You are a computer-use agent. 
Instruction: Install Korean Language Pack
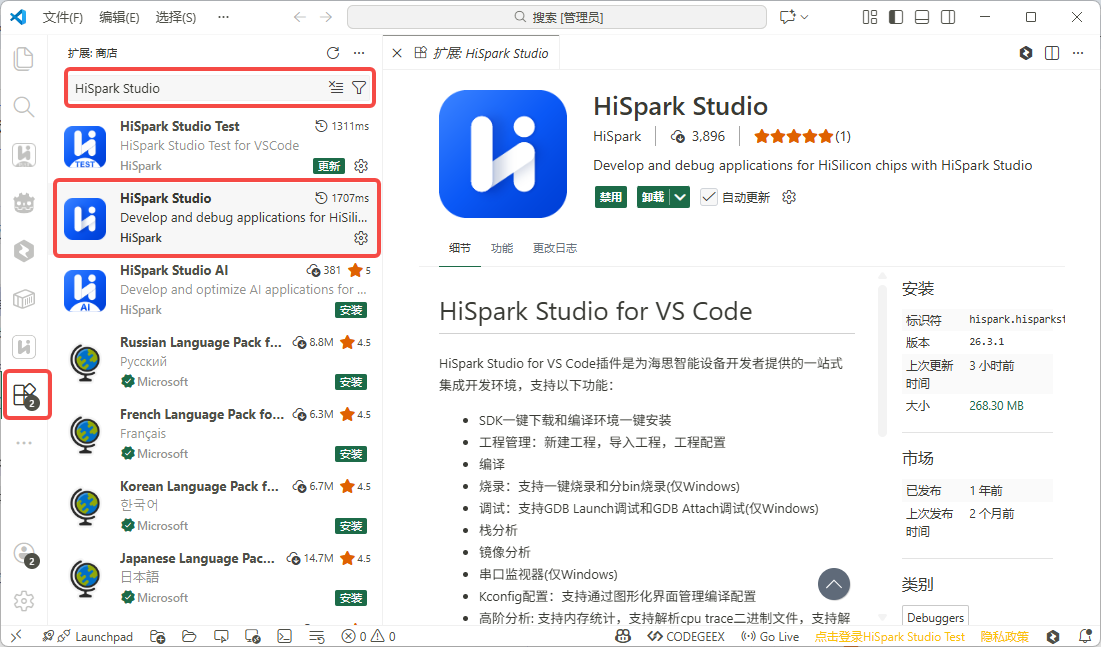pyautogui.click(x=350, y=526)
